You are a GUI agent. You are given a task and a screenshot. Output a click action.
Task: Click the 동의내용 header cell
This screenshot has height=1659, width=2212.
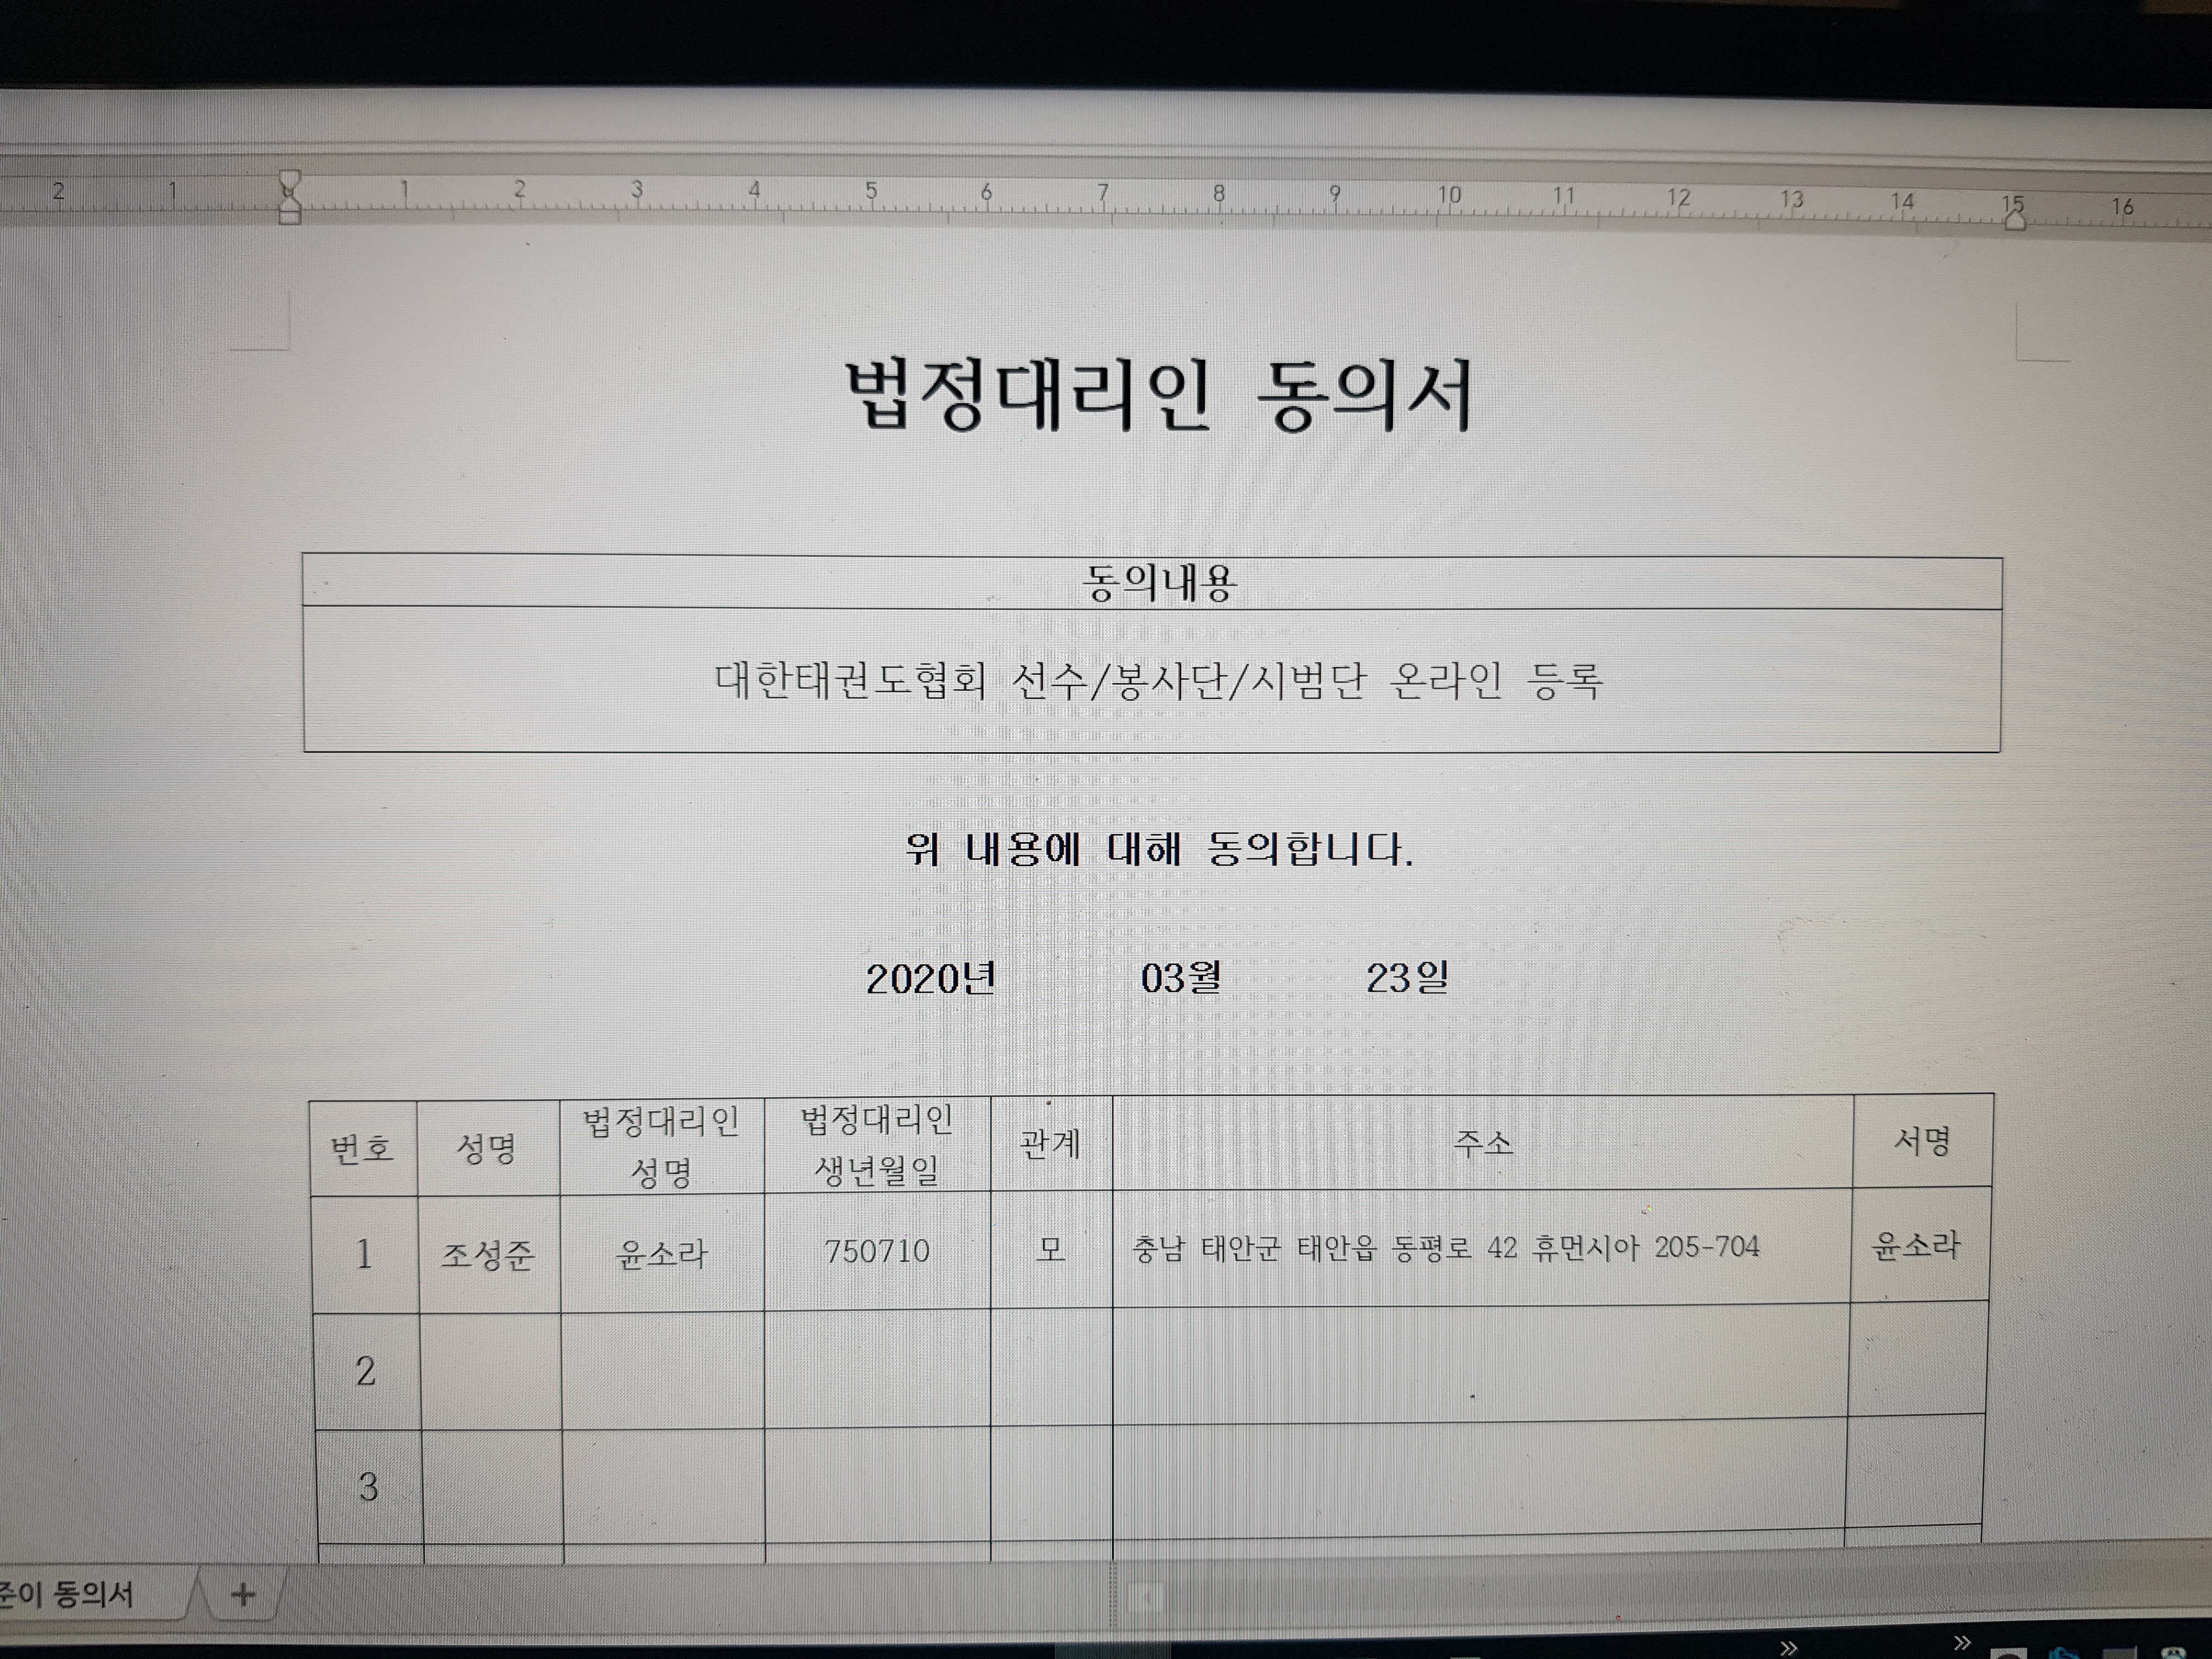(x=1152, y=582)
